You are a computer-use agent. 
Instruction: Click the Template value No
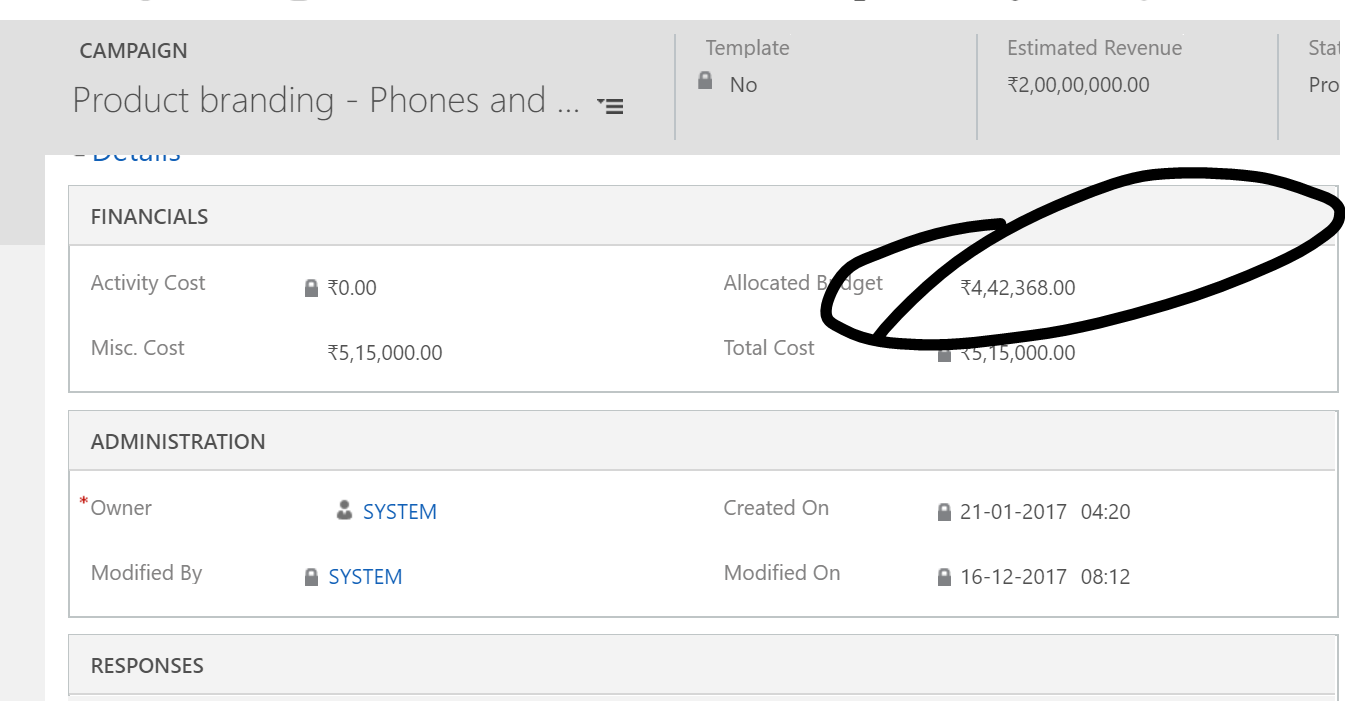[743, 85]
